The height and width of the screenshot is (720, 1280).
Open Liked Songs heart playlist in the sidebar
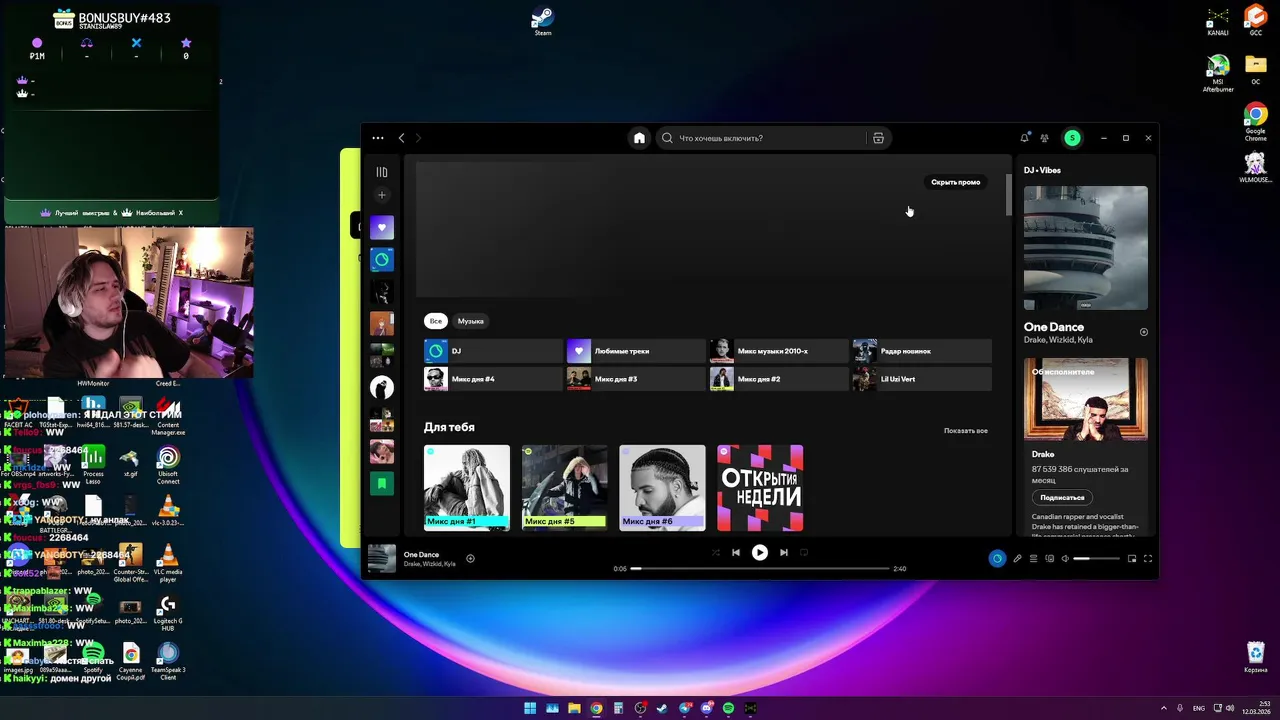[381, 228]
